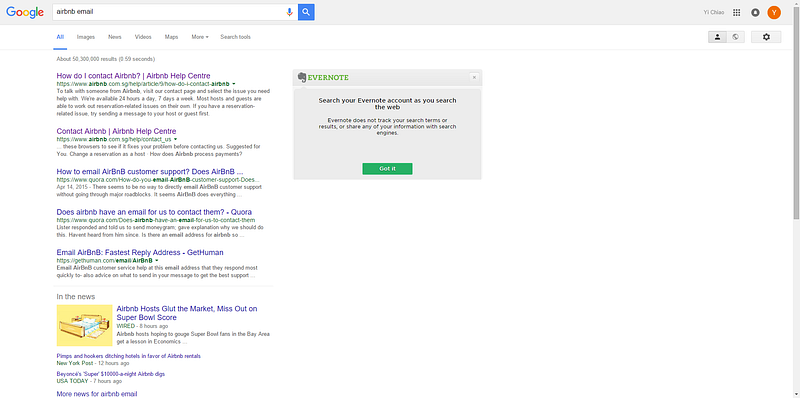The height and width of the screenshot is (398, 800).
Task: Open Contact Airbnb Help Centre result
Action: pyautogui.click(x=116, y=131)
